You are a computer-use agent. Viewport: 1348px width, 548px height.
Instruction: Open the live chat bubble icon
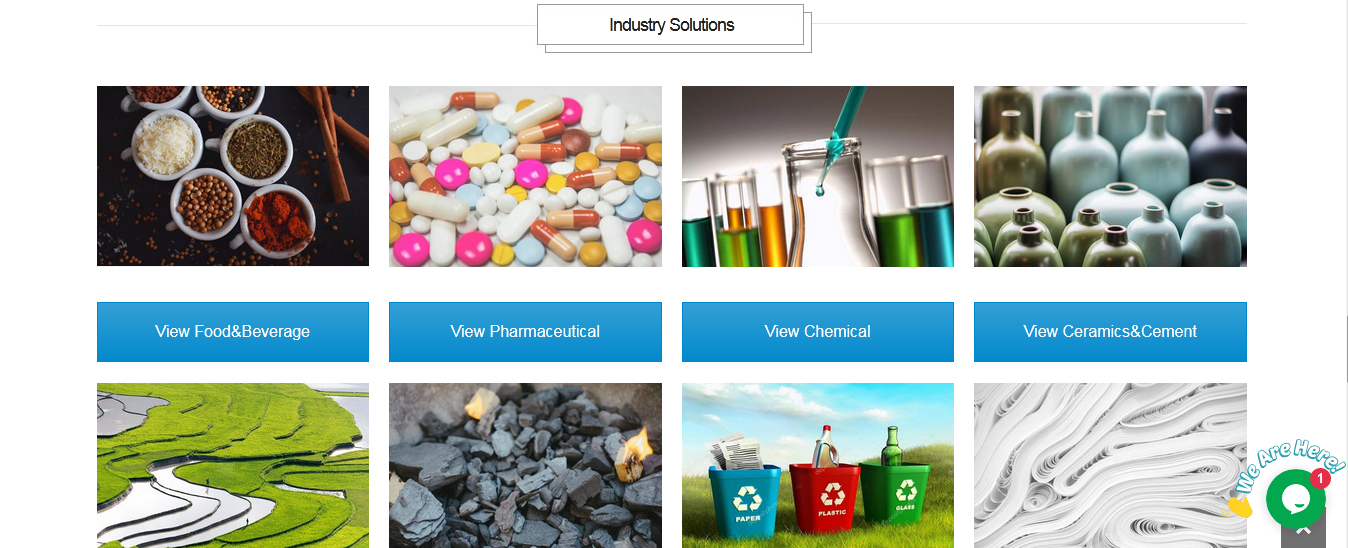point(1295,498)
